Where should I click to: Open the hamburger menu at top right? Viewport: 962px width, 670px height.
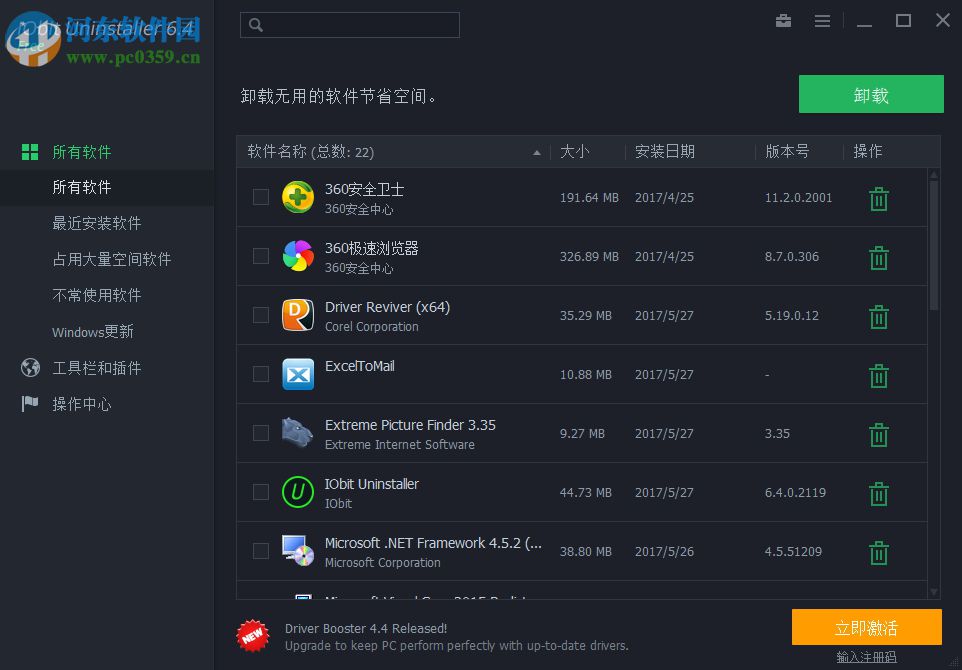click(x=823, y=20)
